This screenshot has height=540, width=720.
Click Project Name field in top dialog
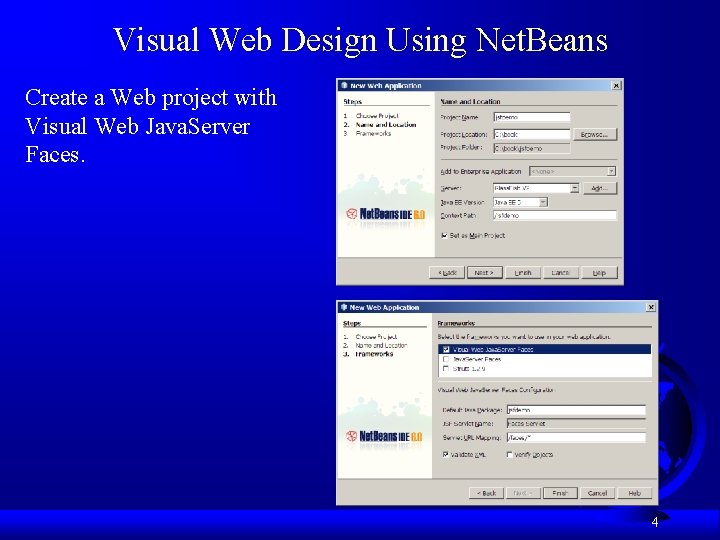click(532, 117)
